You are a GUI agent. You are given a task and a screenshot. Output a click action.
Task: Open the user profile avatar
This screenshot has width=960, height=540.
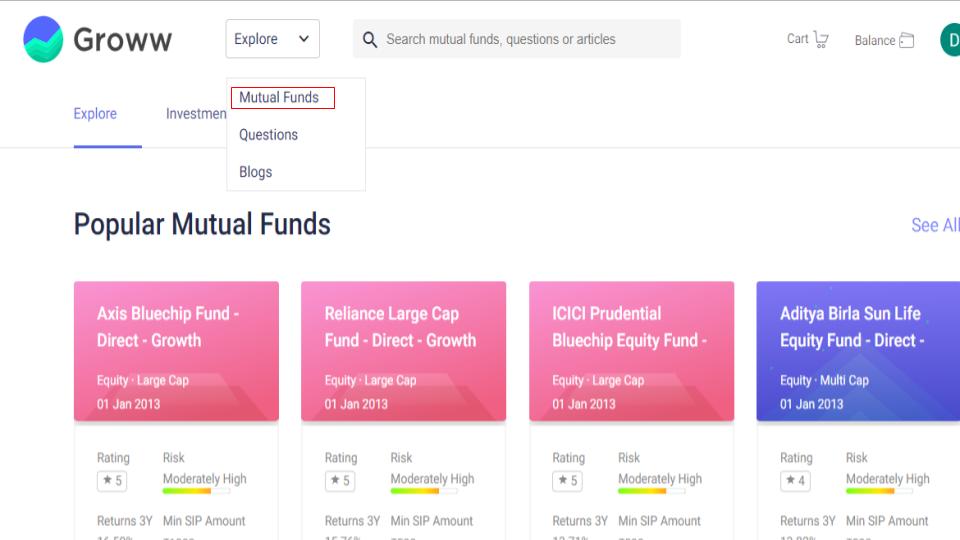click(950, 40)
